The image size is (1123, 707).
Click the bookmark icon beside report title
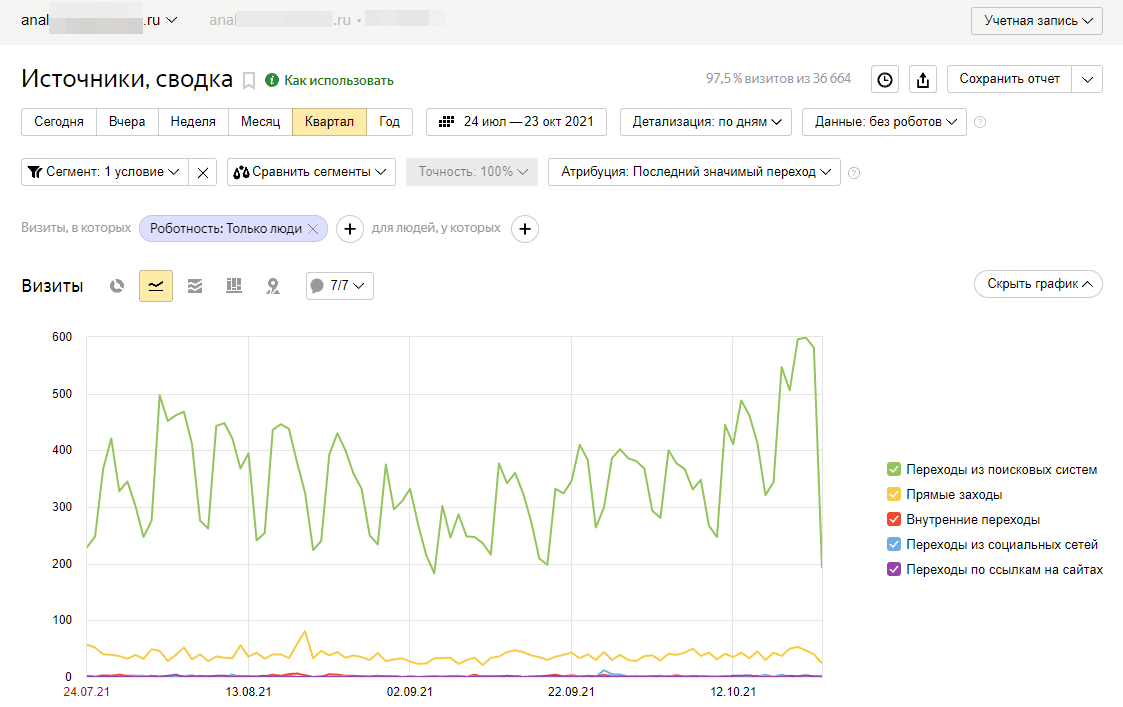pos(249,80)
